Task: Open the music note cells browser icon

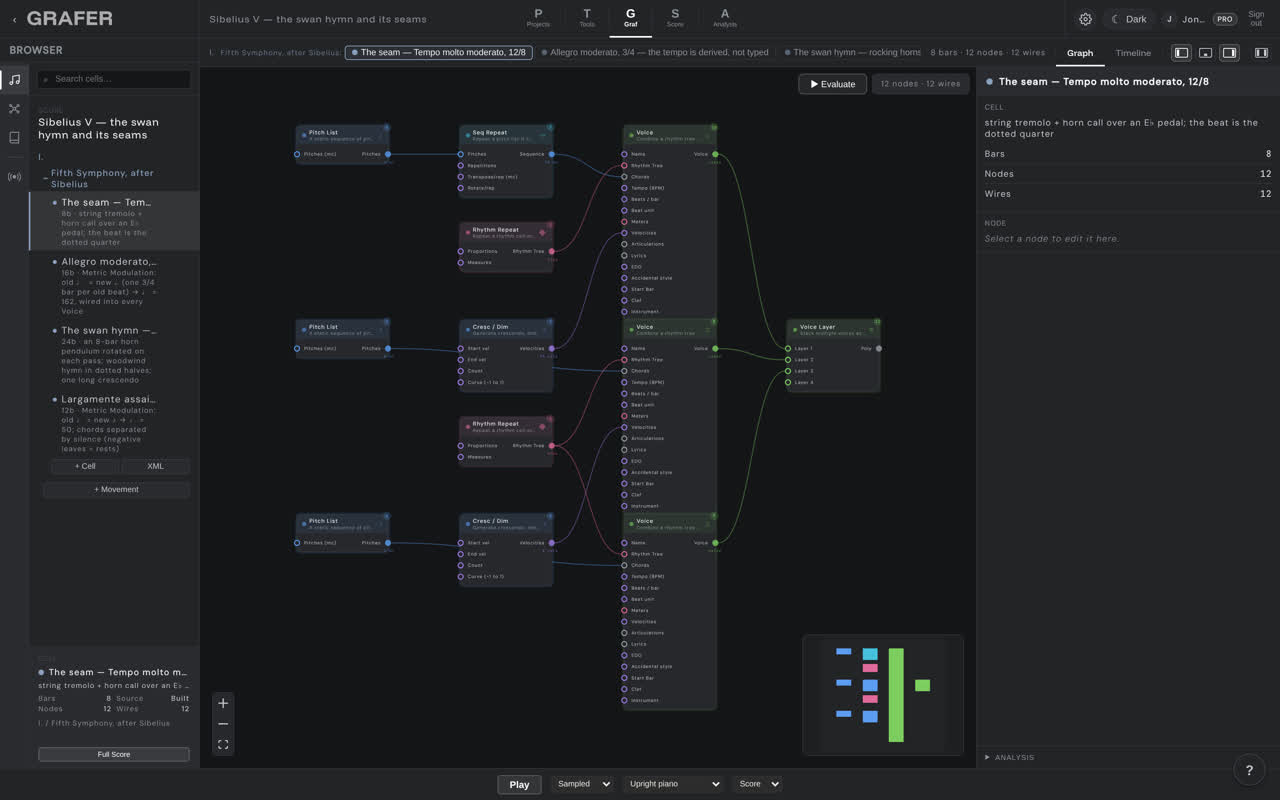Action: 14,79
